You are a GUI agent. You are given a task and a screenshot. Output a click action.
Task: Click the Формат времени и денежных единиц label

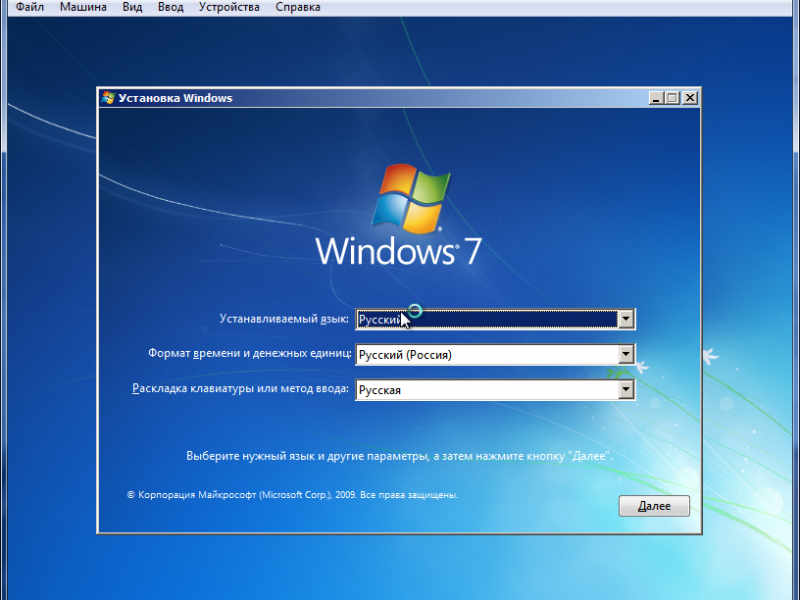pyautogui.click(x=249, y=353)
